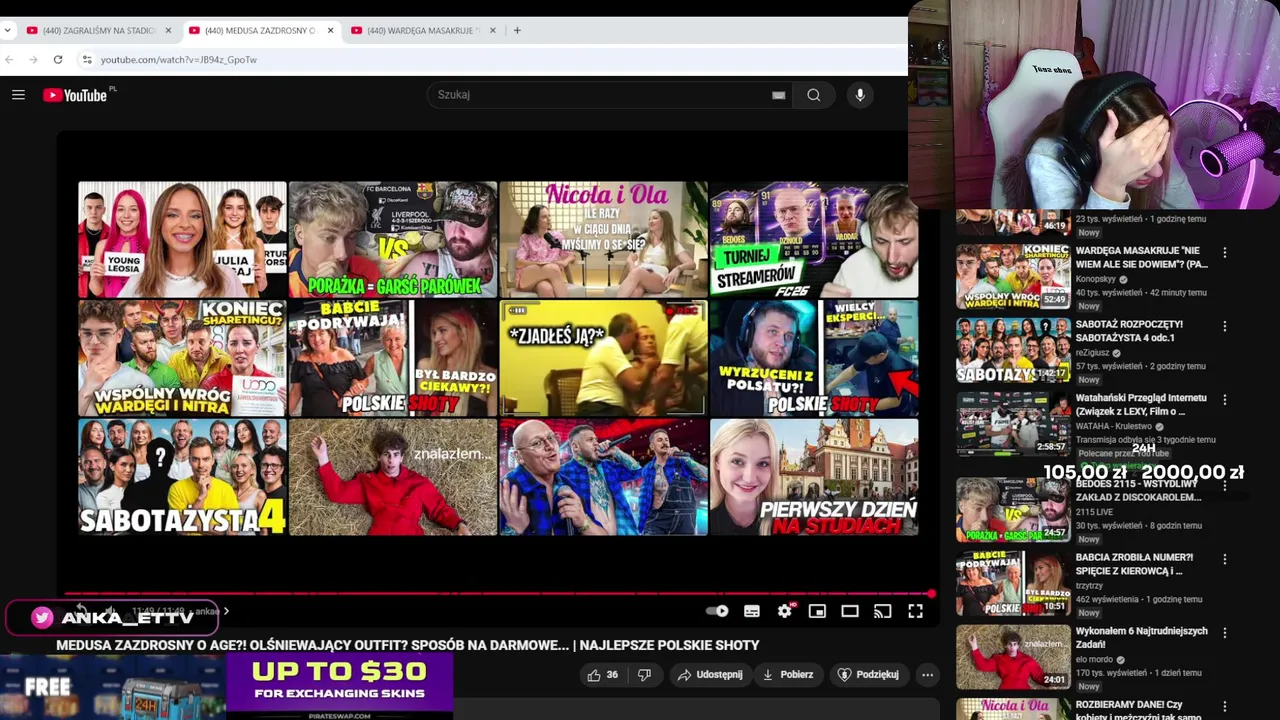This screenshot has width=1280, height=720.
Task: Toggle subtitles in the player controls
Action: (x=752, y=611)
